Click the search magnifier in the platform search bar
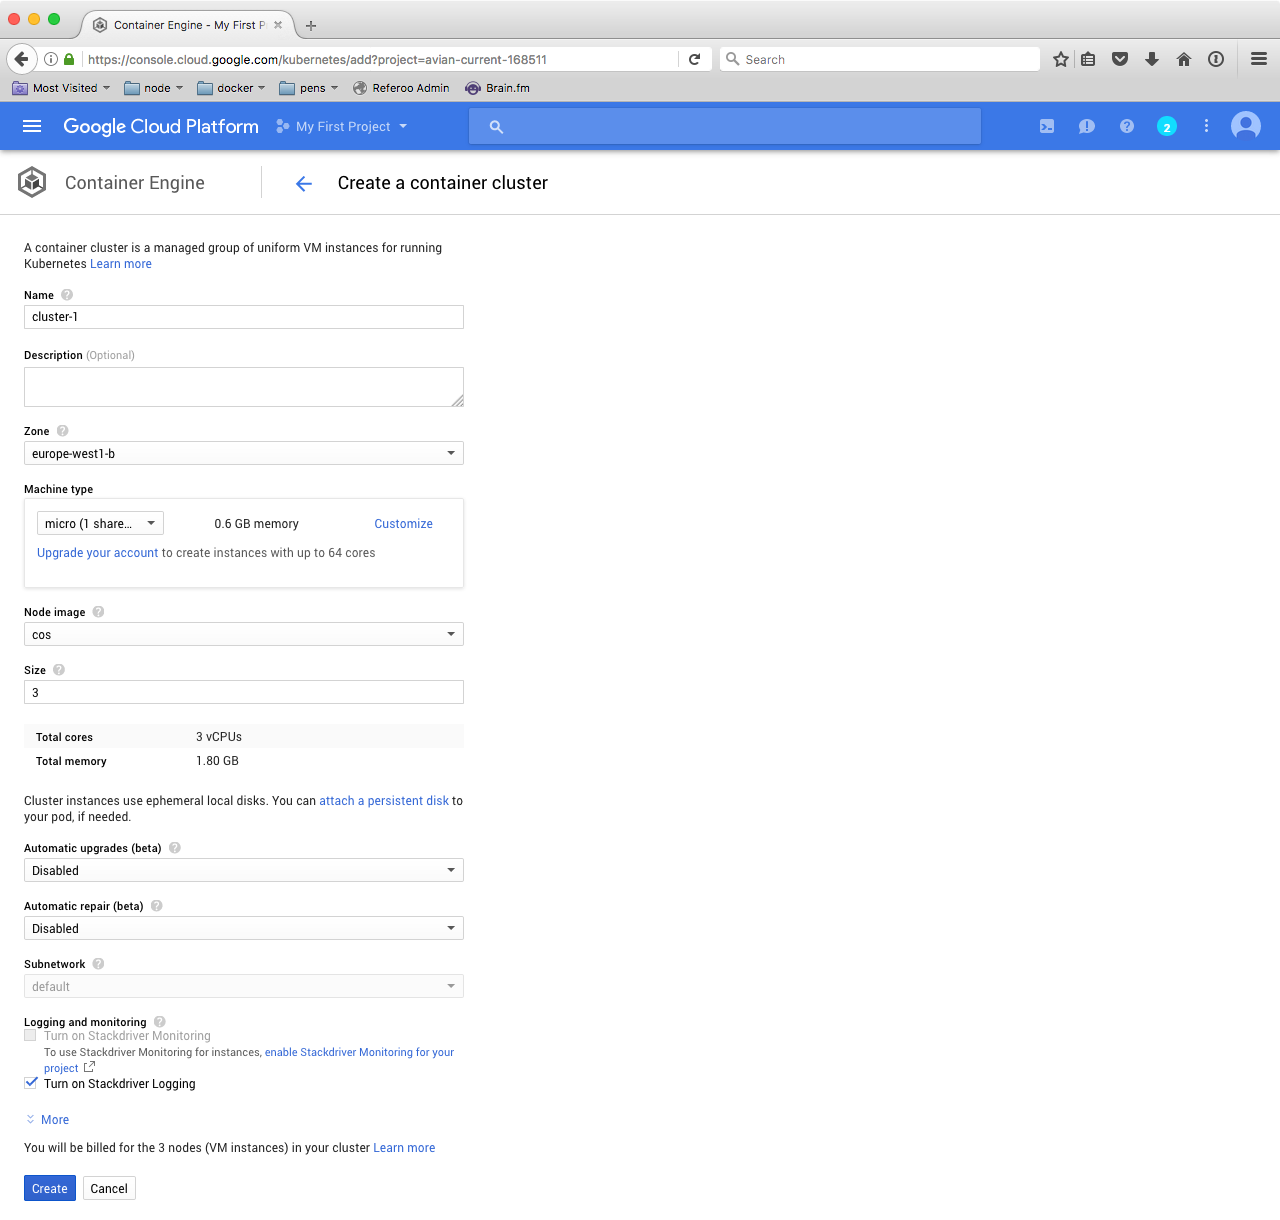Viewport: 1280px width, 1220px height. click(x=496, y=127)
